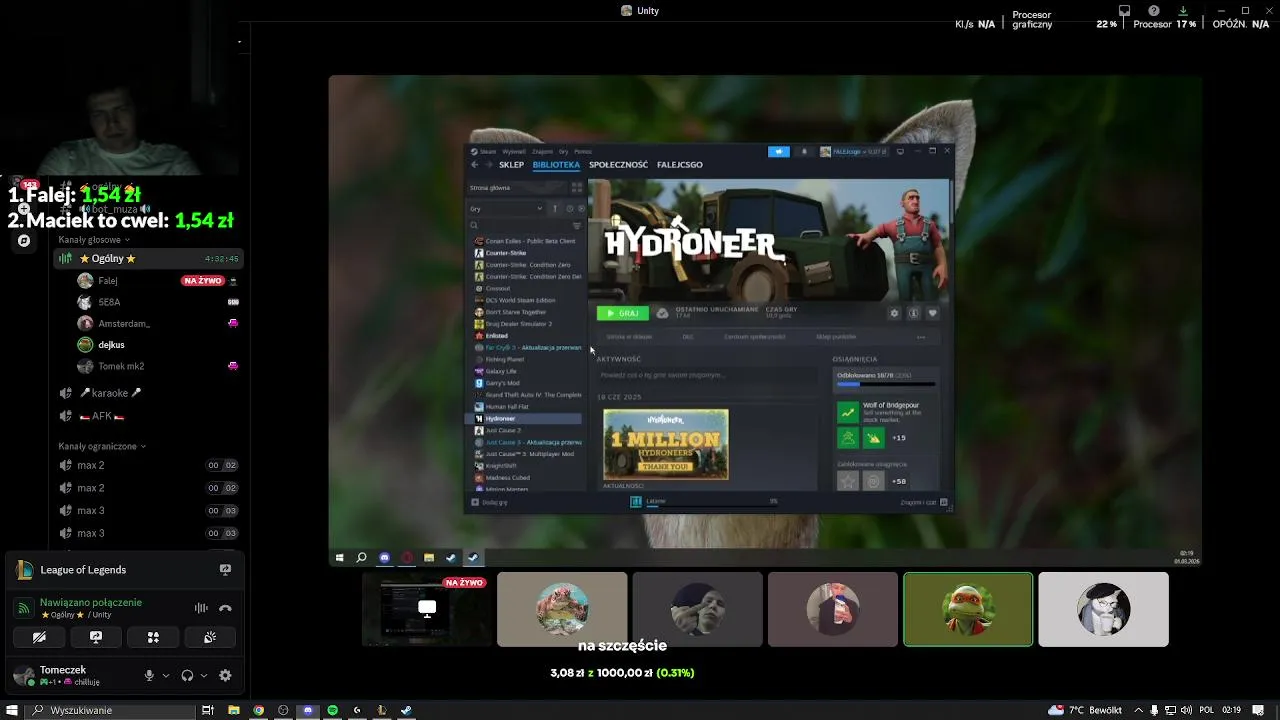This screenshot has width=1280, height=720.
Task: Select user 5E8A in voice channel
Action: pyautogui.click(x=109, y=302)
